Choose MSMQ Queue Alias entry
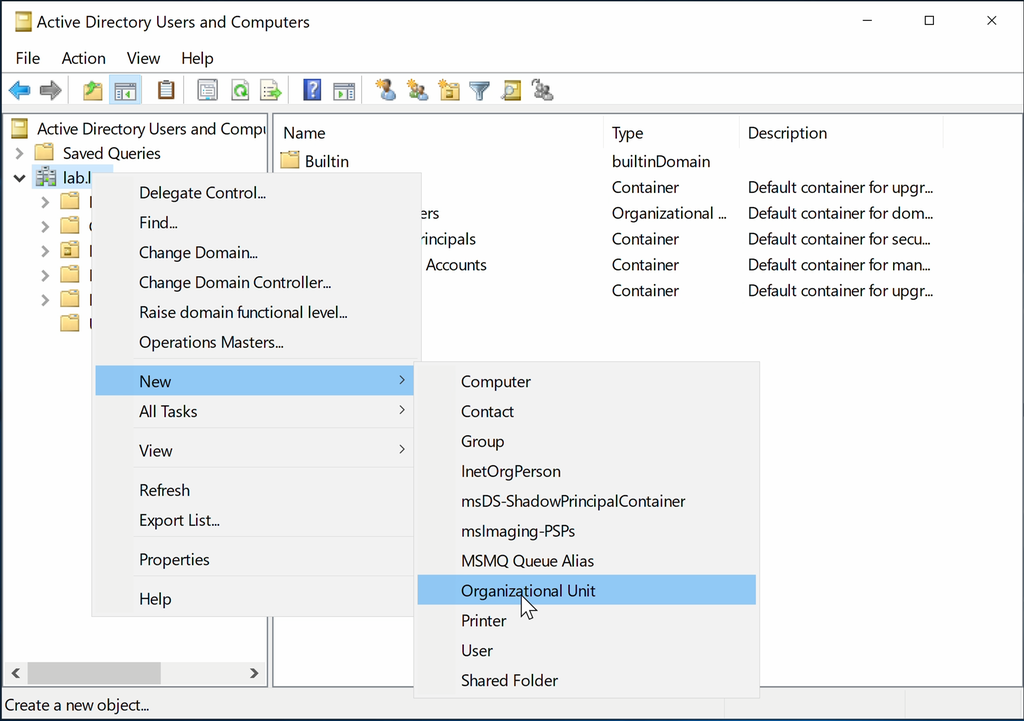 (528, 561)
